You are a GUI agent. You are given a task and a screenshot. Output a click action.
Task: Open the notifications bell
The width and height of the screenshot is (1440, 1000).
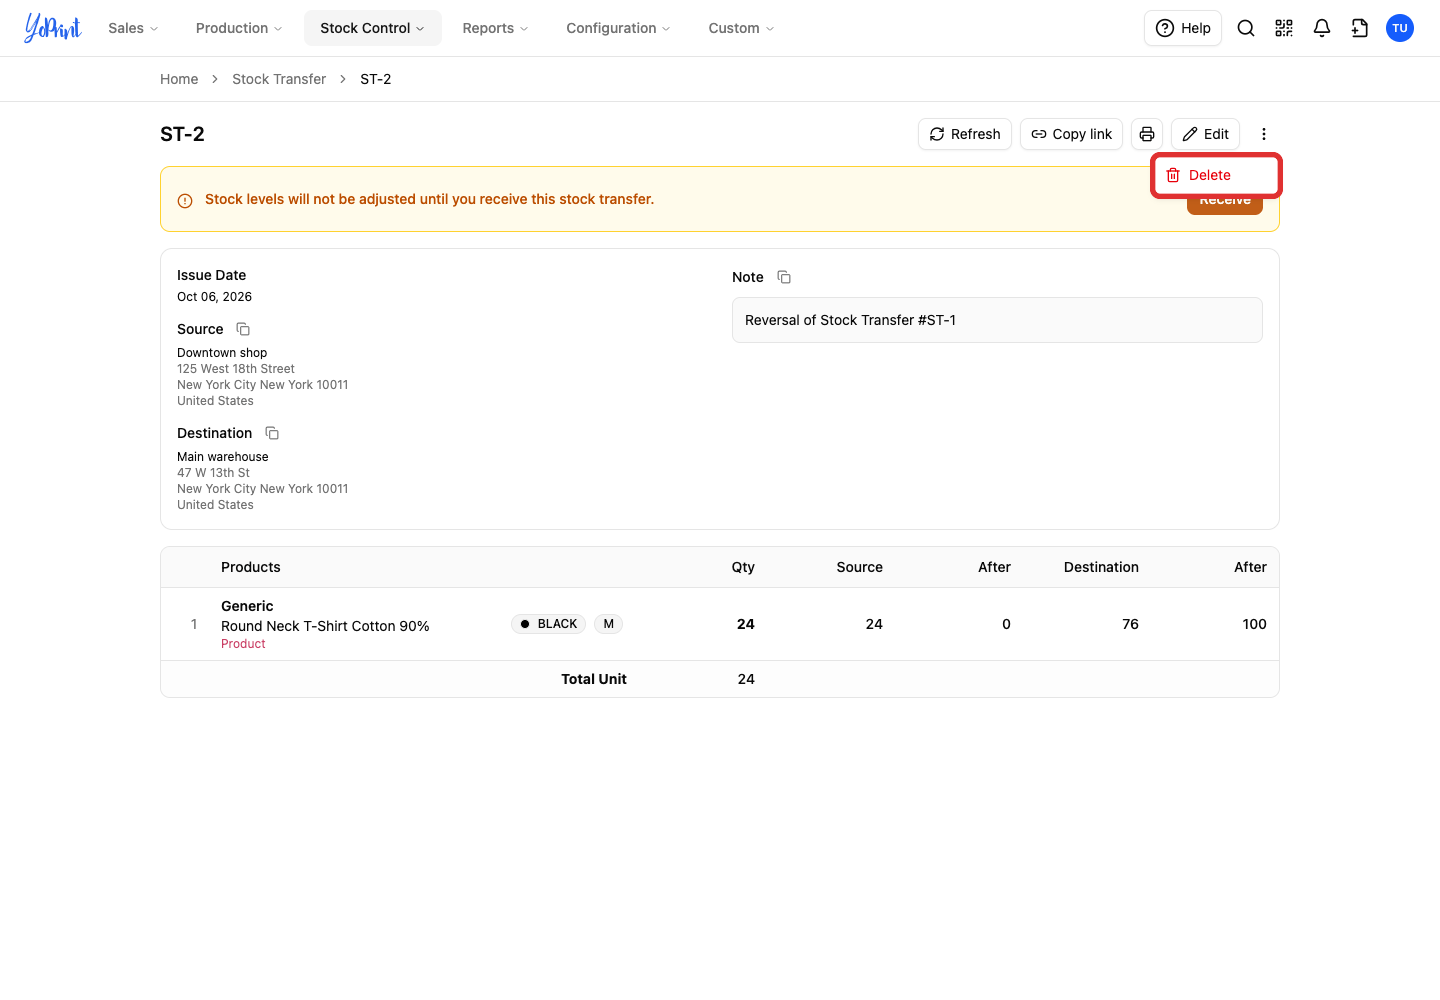pyautogui.click(x=1322, y=28)
